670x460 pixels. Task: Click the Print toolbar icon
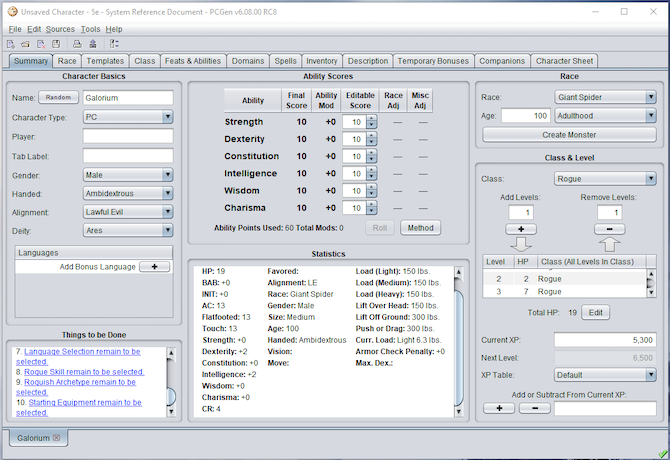pyautogui.click(x=77, y=44)
